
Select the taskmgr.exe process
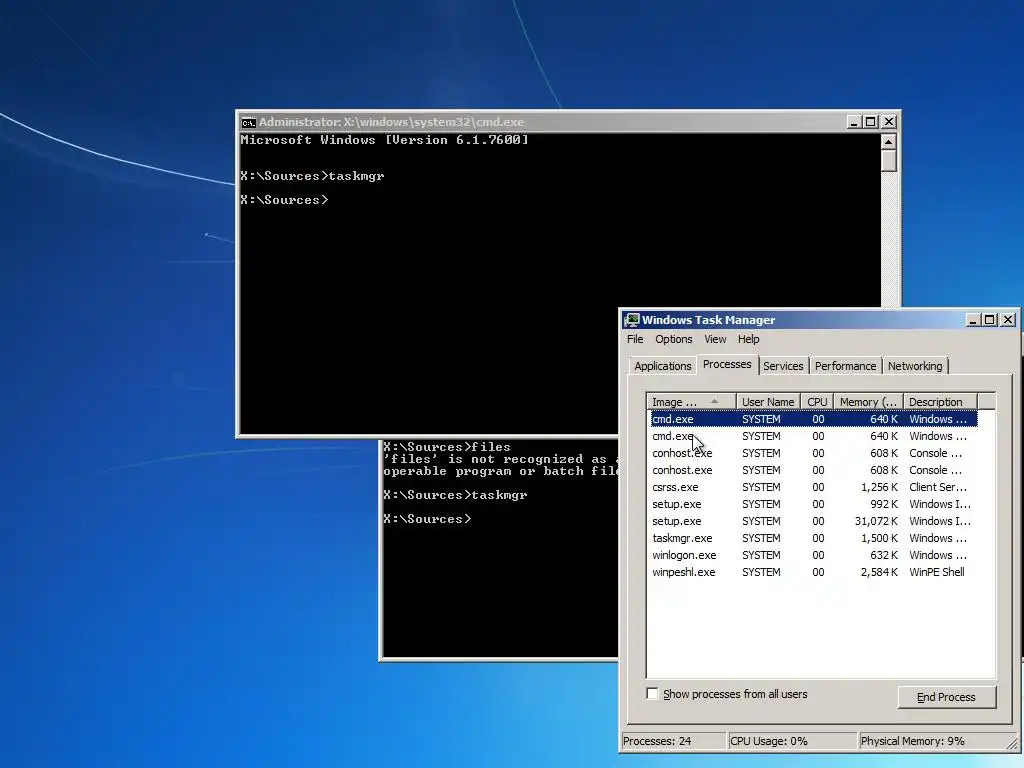click(x=814, y=537)
